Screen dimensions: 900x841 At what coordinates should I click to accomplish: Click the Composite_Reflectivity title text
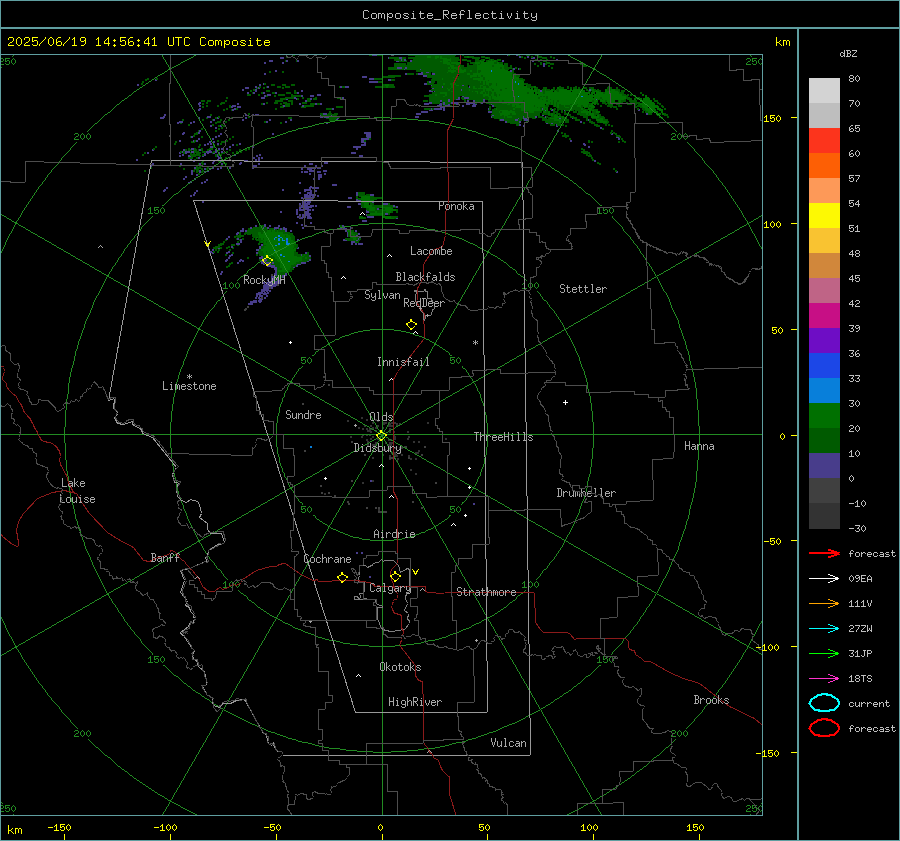[x=449, y=15]
